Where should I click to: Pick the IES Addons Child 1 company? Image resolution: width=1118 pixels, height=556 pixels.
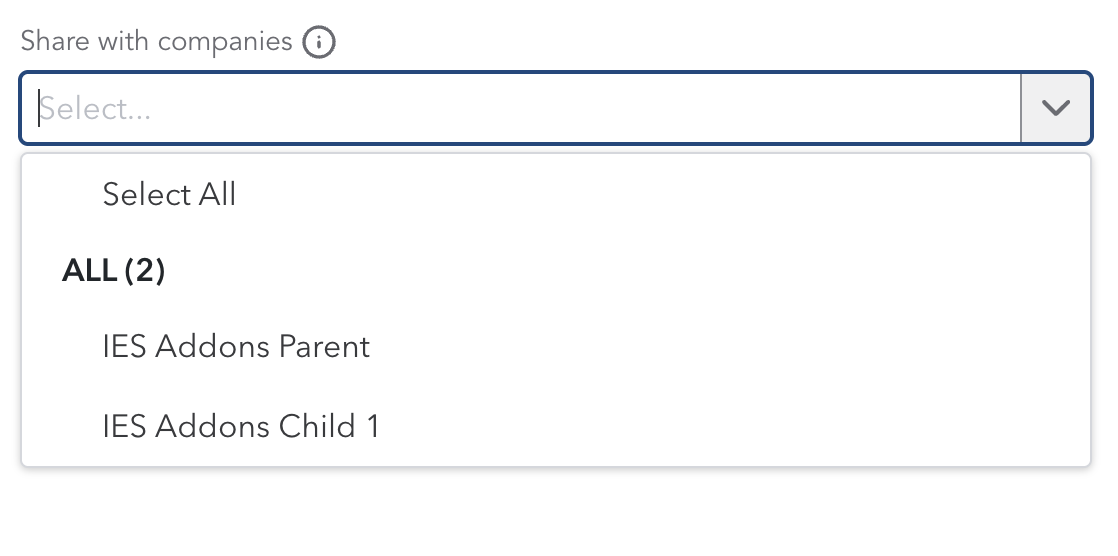click(241, 427)
